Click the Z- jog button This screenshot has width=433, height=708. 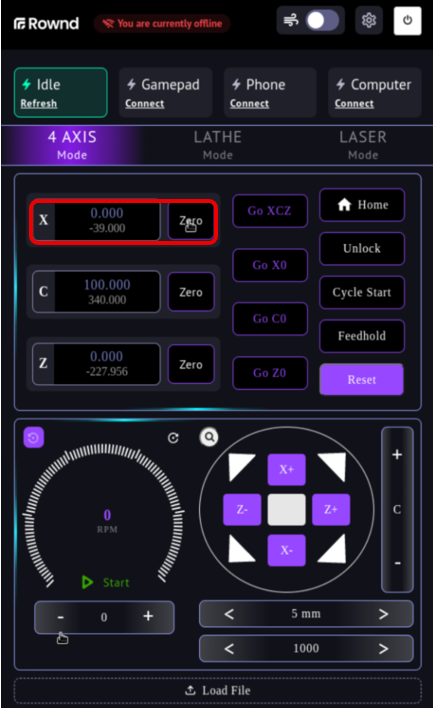coord(242,509)
